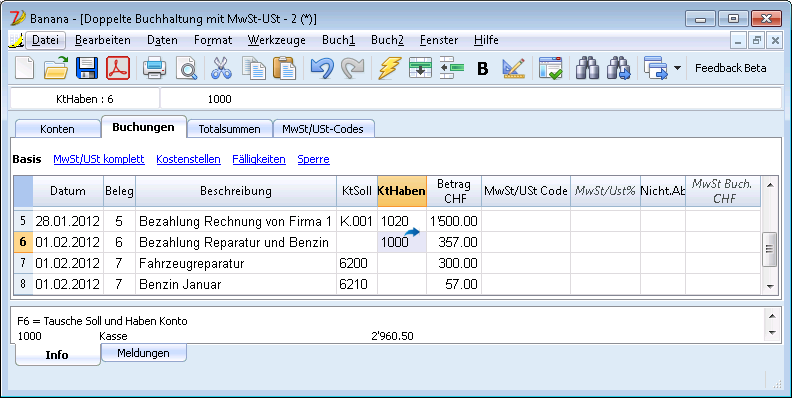The image size is (792, 398).
Task: Click the lightning bolt execute icon
Action: coord(389,68)
